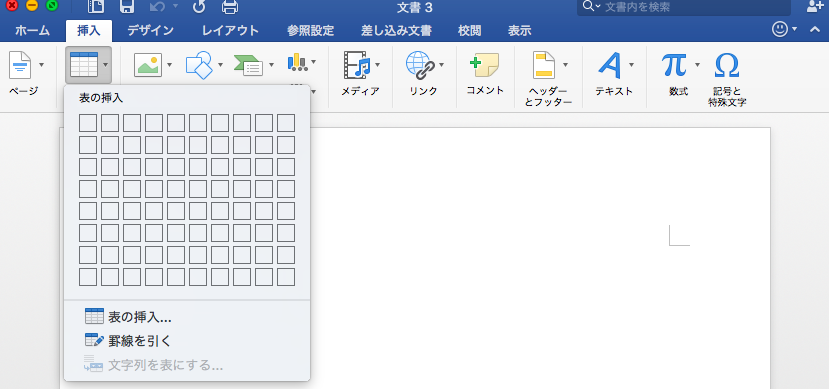This screenshot has width=829, height=389.
Task: Select the bottom-right table grid cell
Action: [x=286, y=277]
